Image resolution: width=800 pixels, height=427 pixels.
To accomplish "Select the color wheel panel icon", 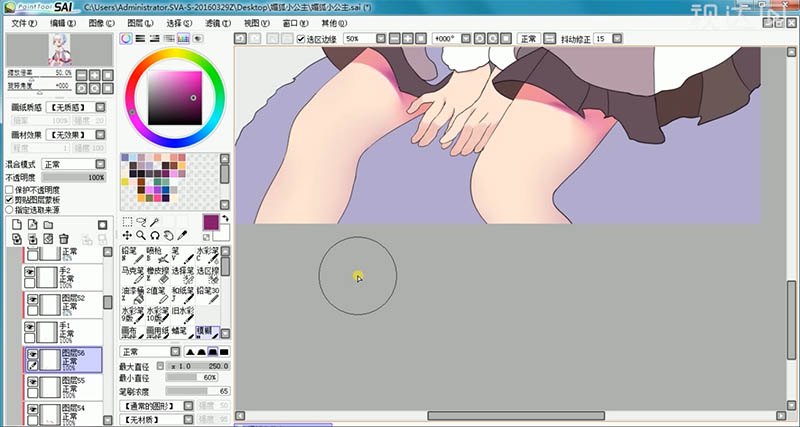I will pos(126,39).
